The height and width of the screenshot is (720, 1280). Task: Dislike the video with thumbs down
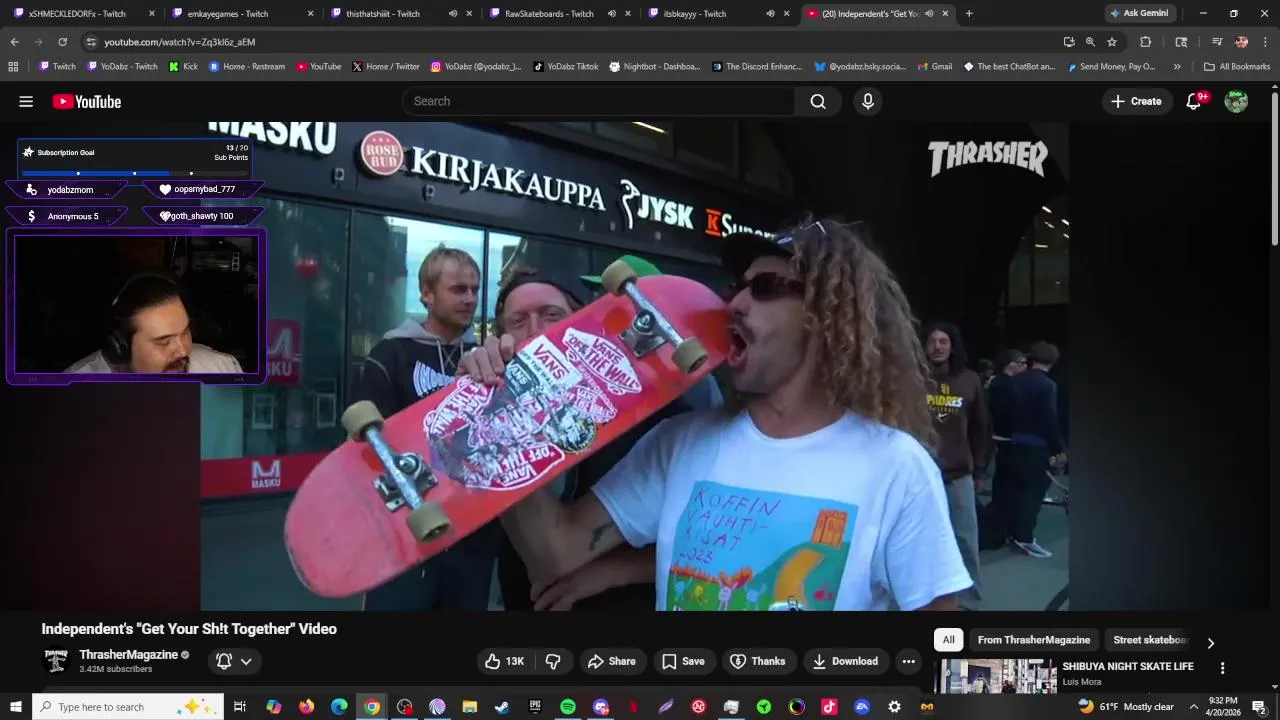click(x=553, y=661)
